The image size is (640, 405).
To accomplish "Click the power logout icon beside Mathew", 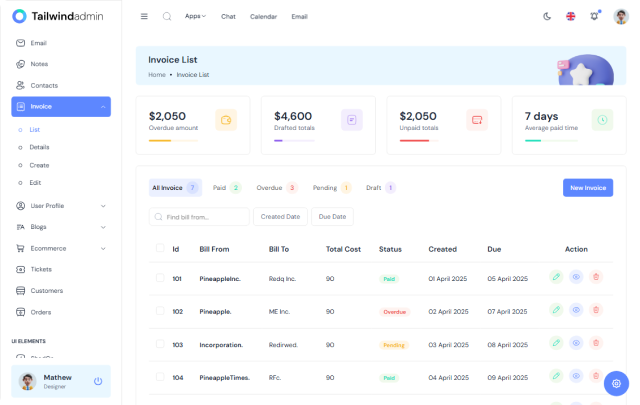I will (98, 381).
